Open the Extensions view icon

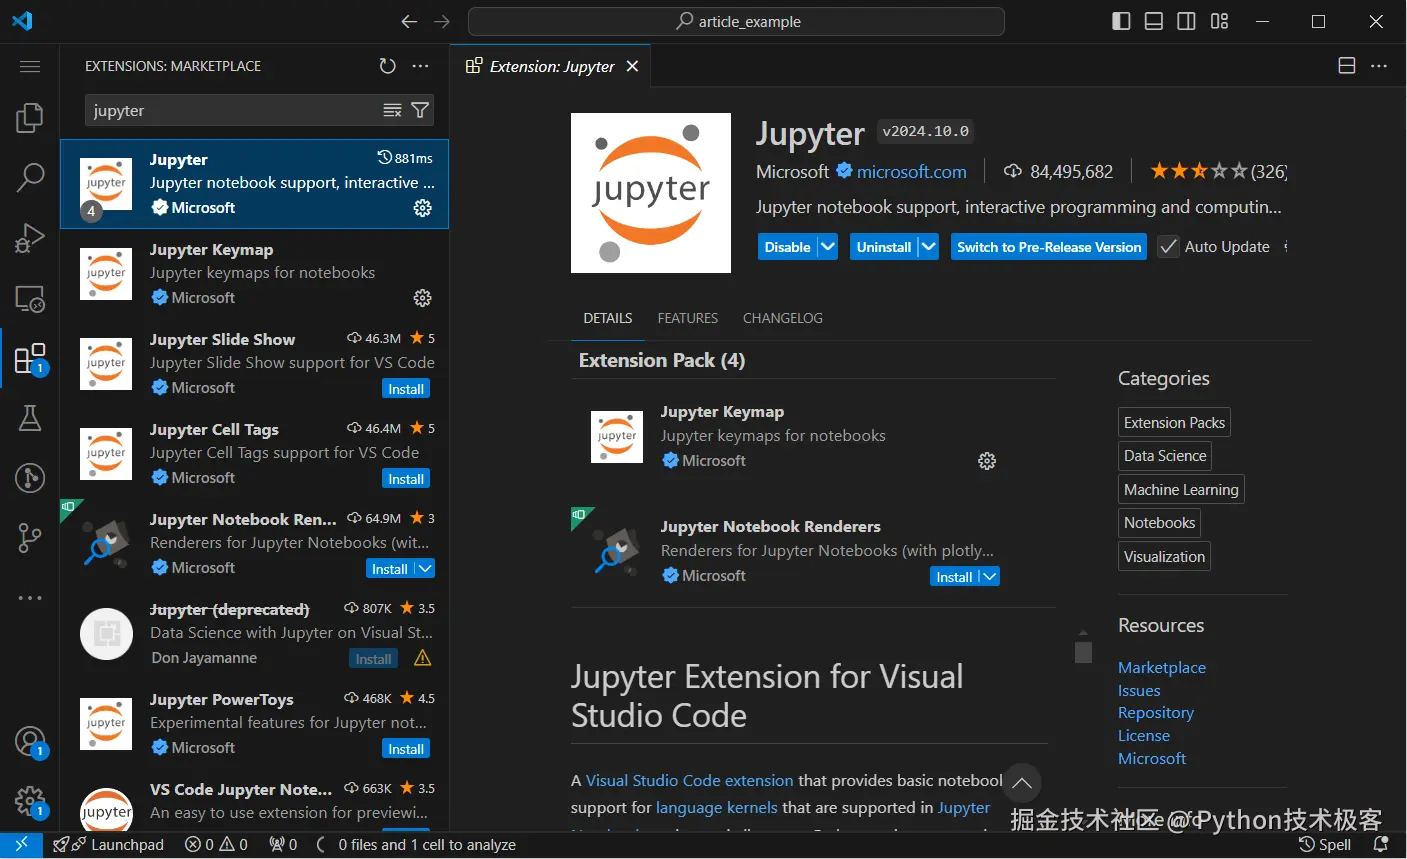(x=30, y=358)
